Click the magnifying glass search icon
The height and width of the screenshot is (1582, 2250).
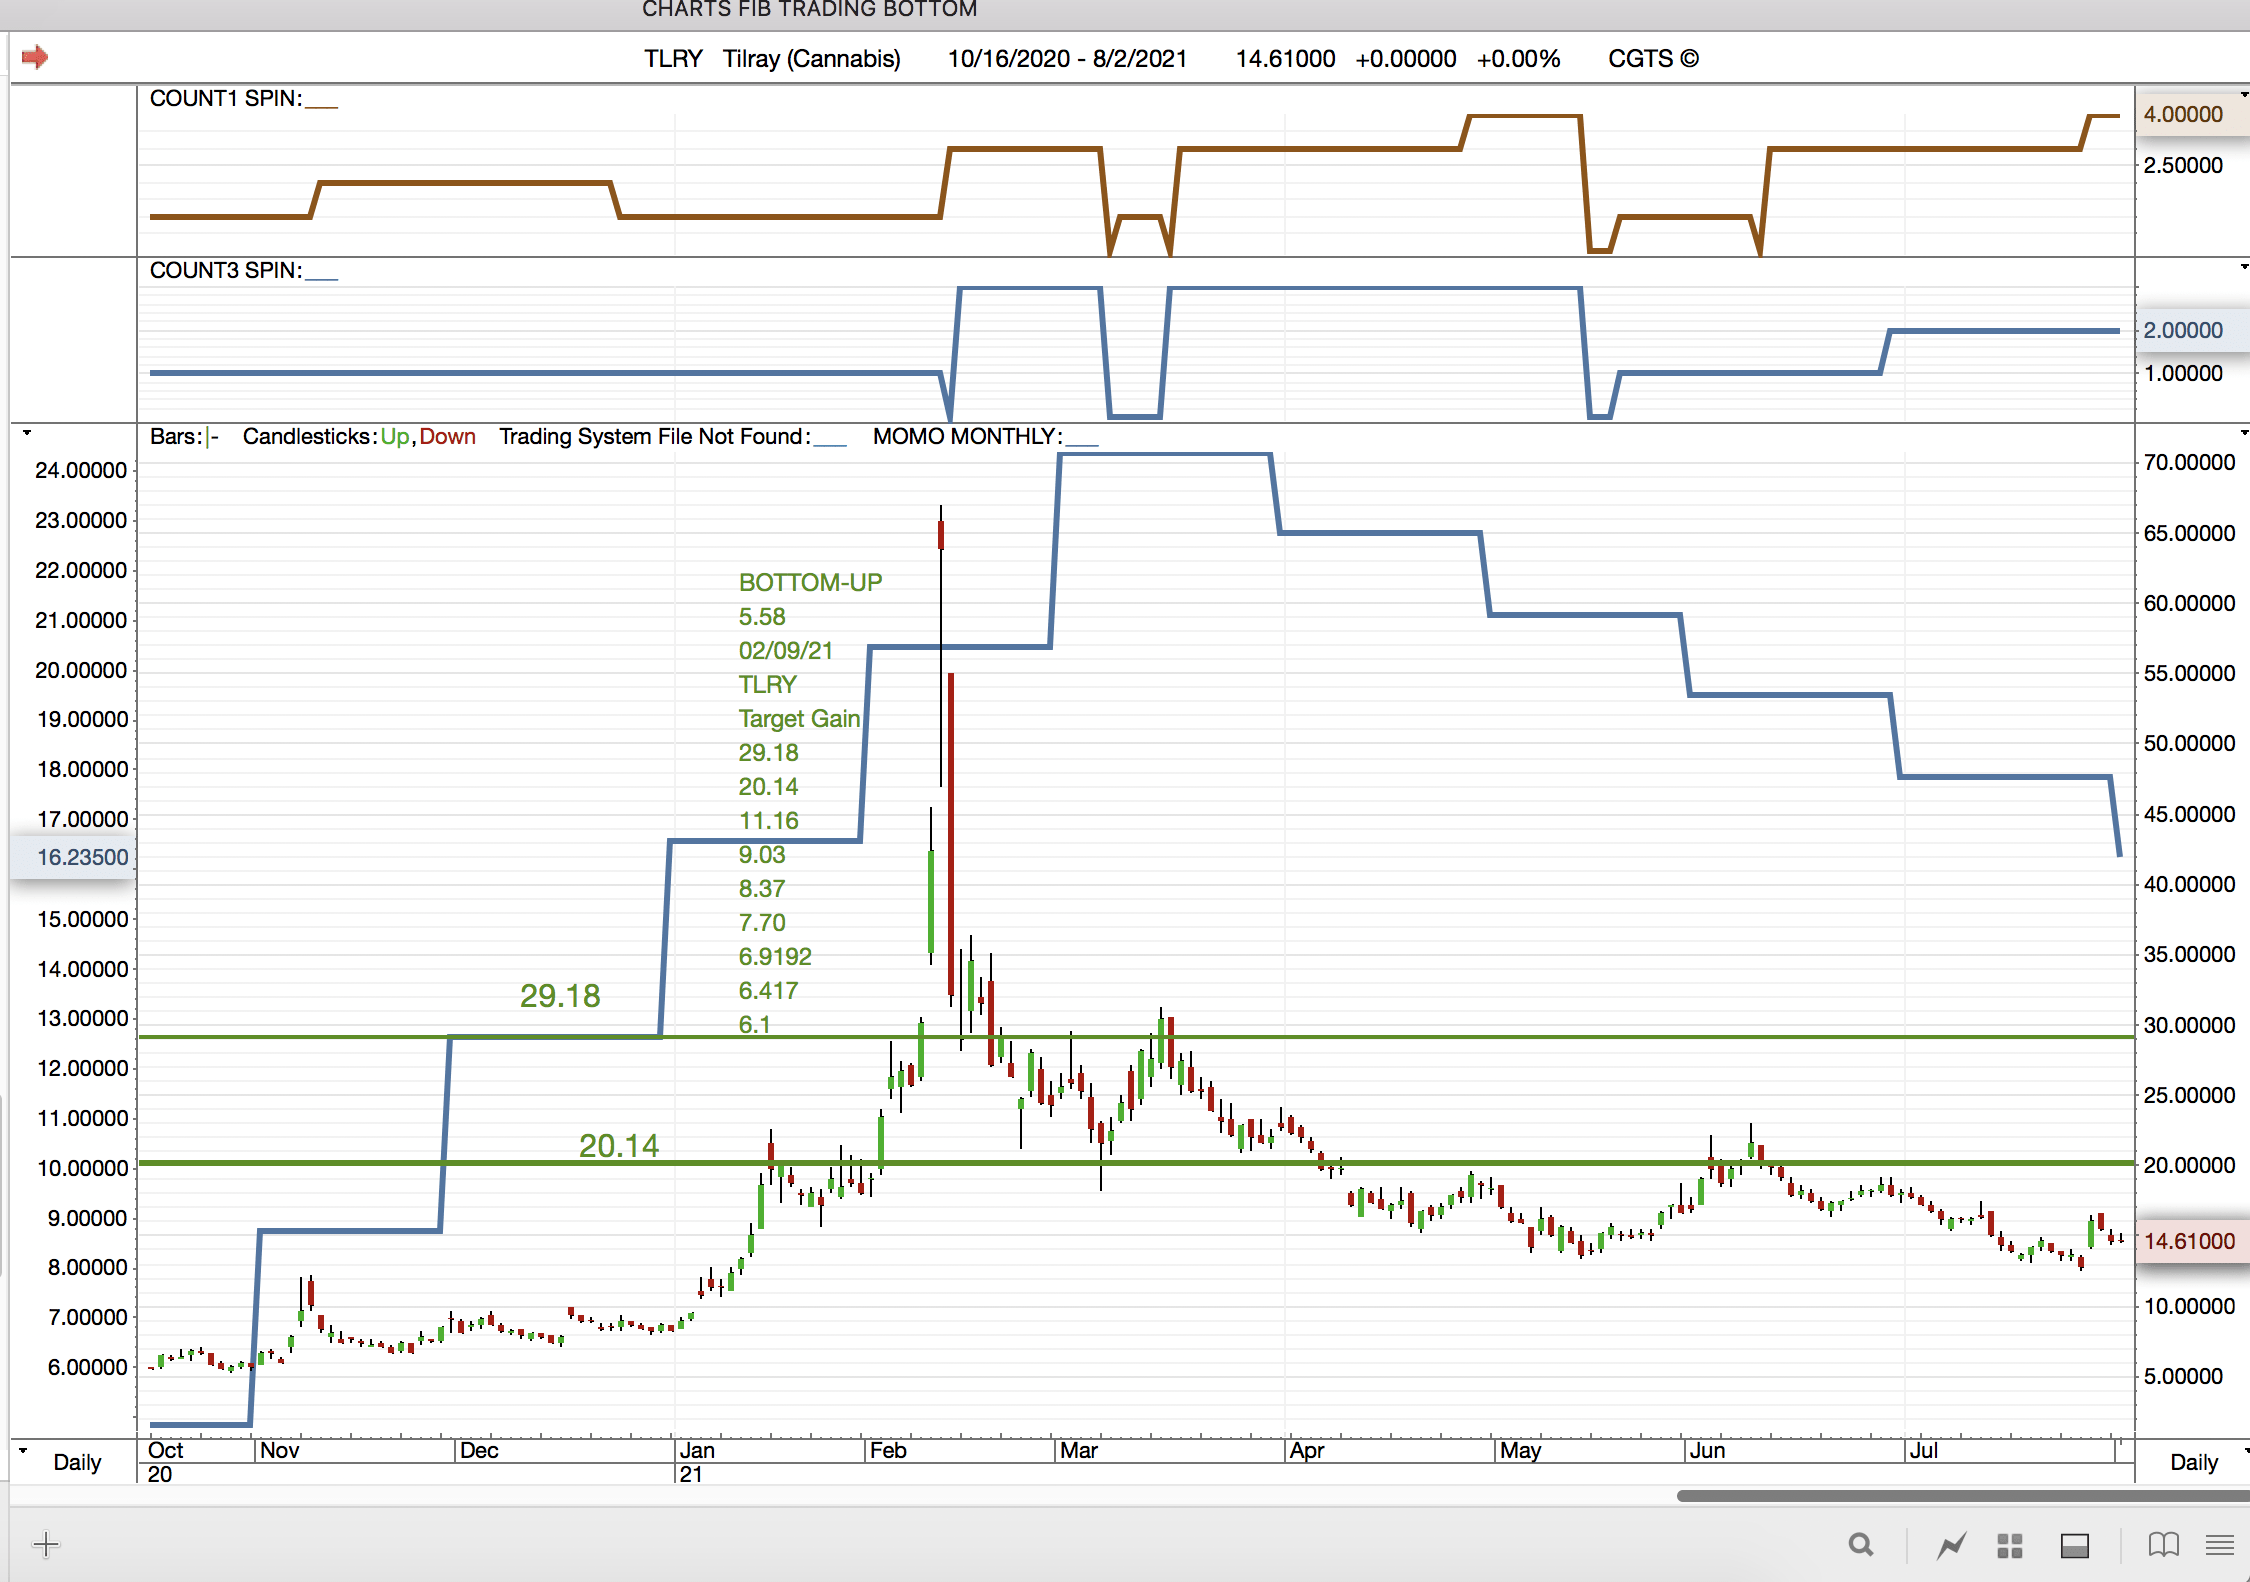point(1860,1545)
